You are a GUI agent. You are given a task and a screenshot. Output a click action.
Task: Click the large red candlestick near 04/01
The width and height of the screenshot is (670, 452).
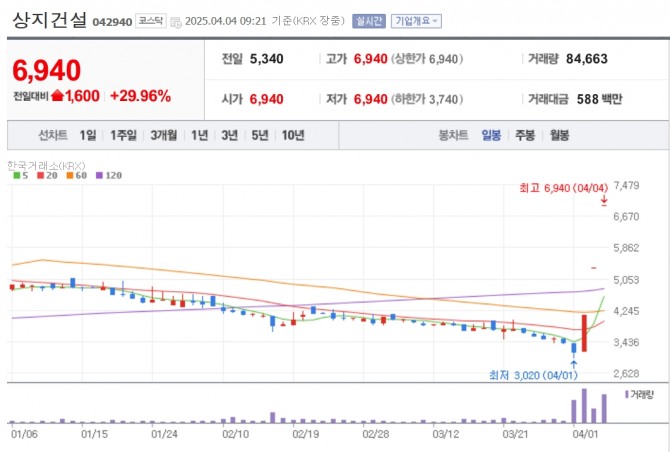(584, 333)
